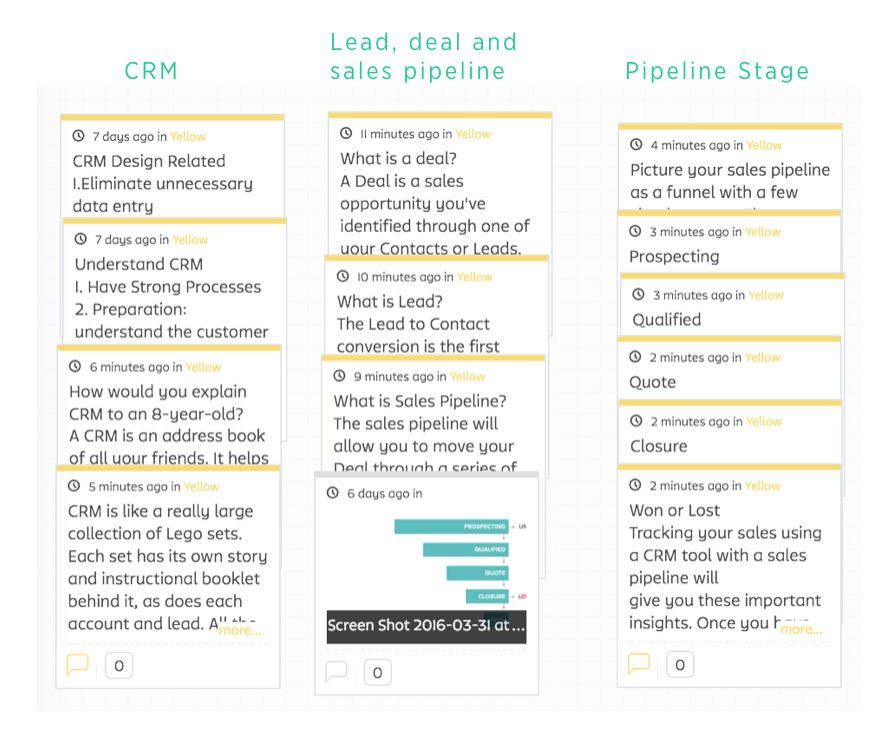Click the comment bubble icon under Pipeline Stage stack
The width and height of the screenshot is (896, 744).
[x=638, y=663]
